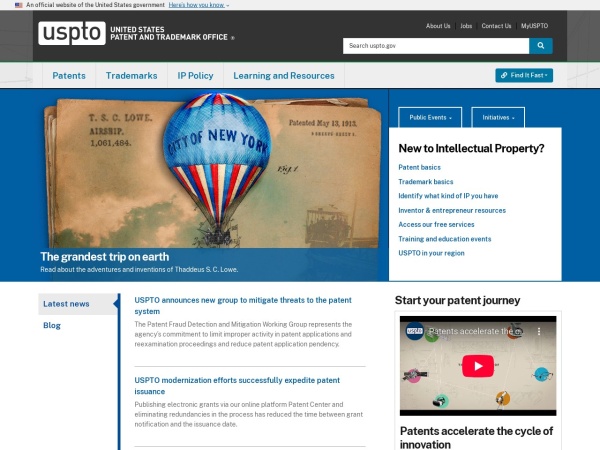This screenshot has width=600, height=450.
Task: Expand the Public Events dropdown tab
Action: pos(430,117)
